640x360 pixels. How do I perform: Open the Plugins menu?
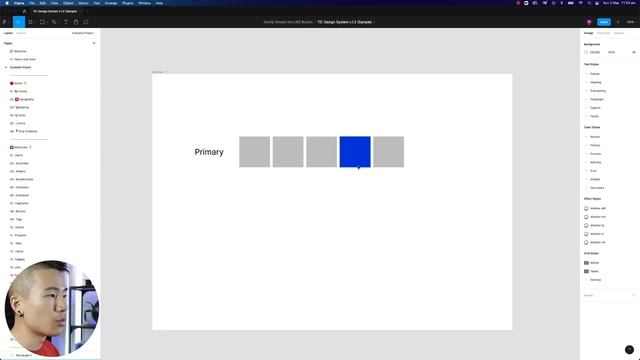128,3
